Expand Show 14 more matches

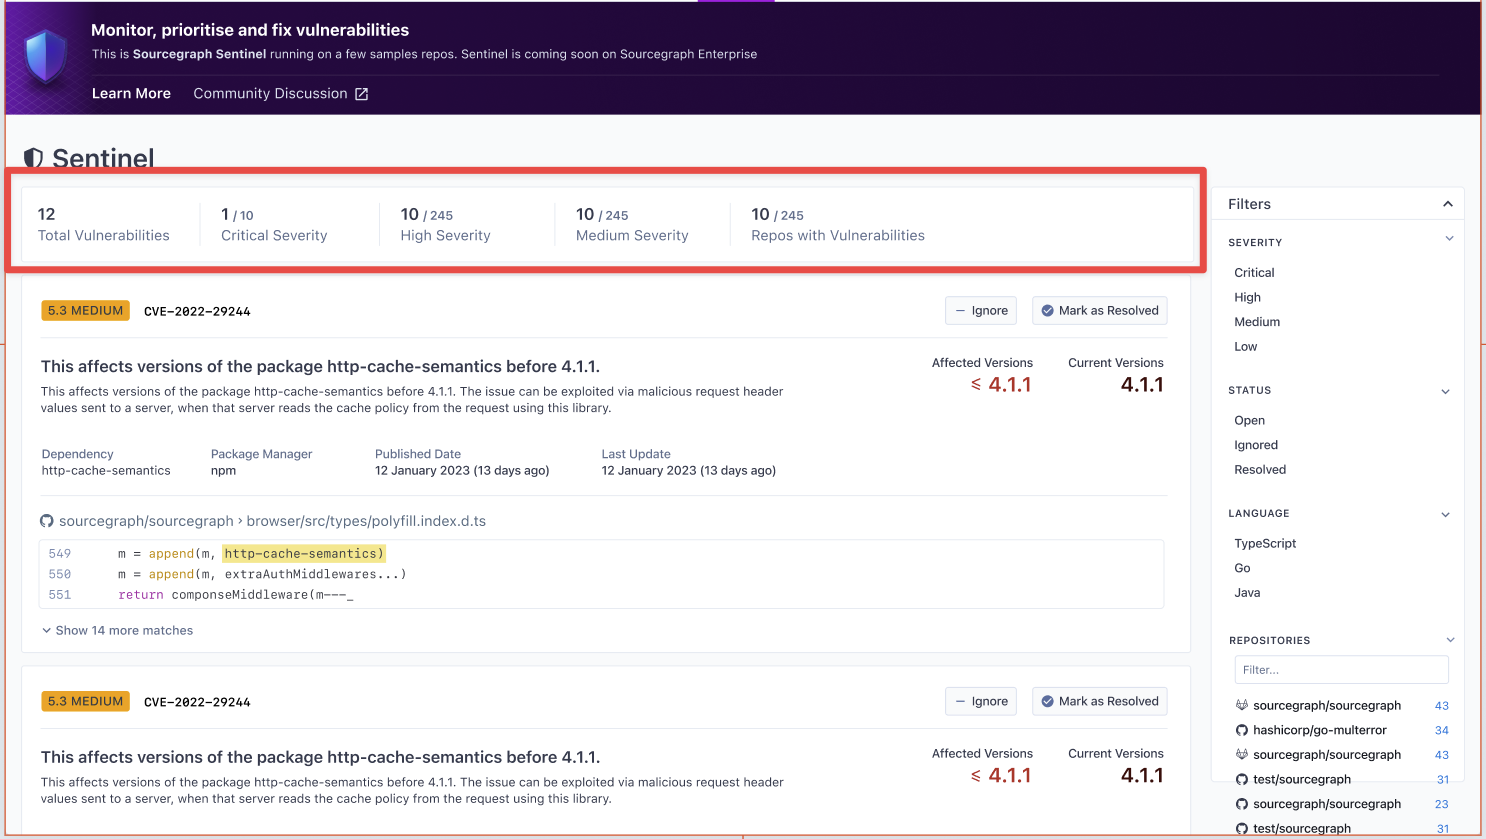117,630
